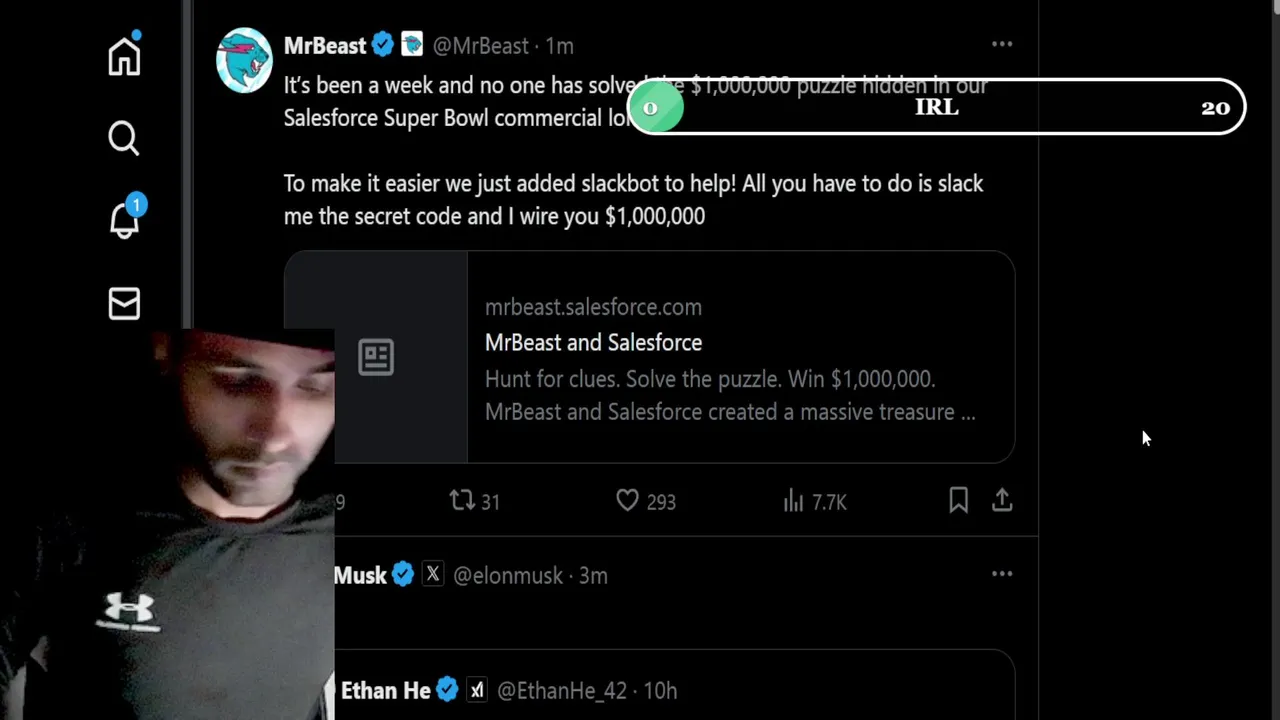Click MrBeast's verified blue checkmark badge
The image size is (1280, 720).
[382, 45]
